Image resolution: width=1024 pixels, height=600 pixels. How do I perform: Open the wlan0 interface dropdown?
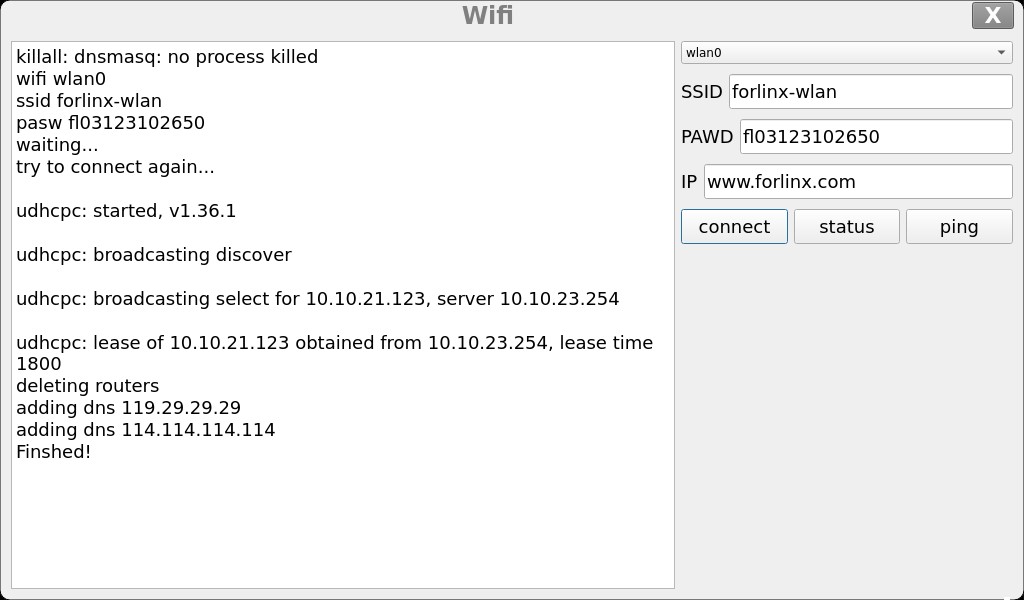click(846, 53)
